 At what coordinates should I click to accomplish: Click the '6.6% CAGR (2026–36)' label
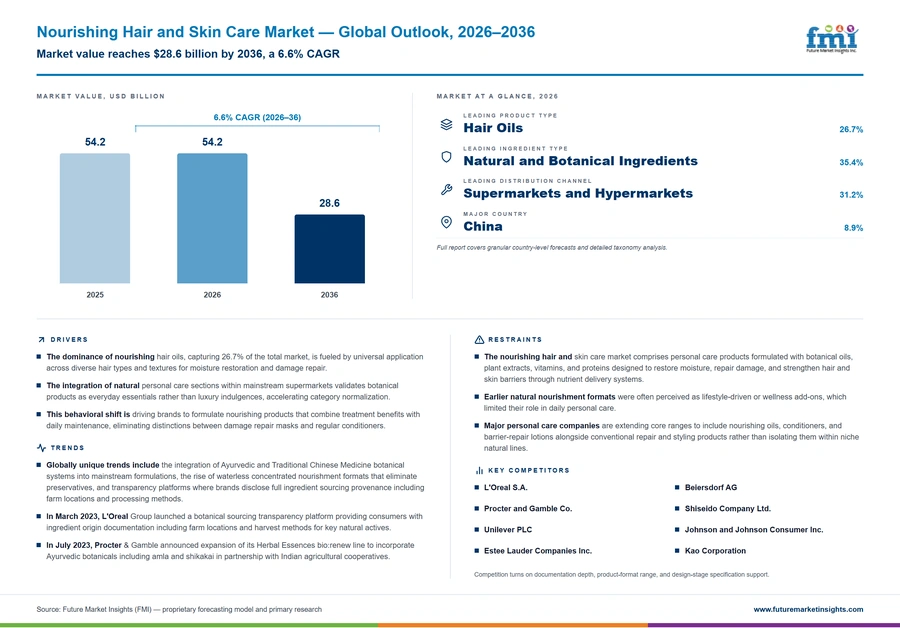257,117
